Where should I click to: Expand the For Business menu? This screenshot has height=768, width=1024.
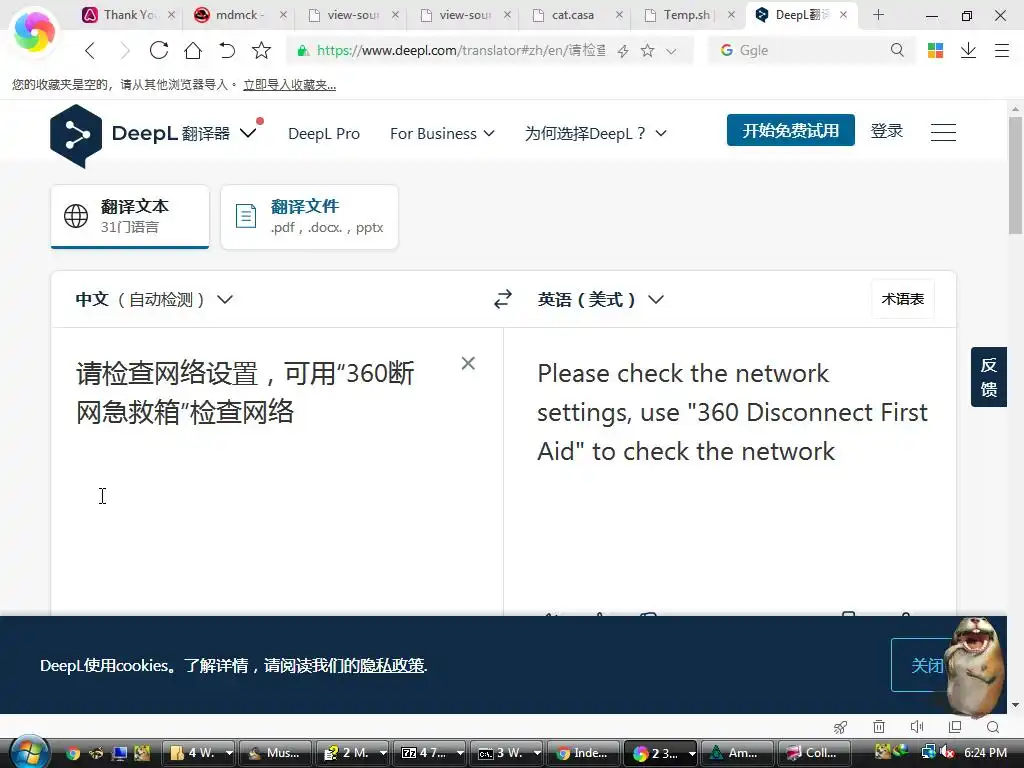tap(442, 133)
